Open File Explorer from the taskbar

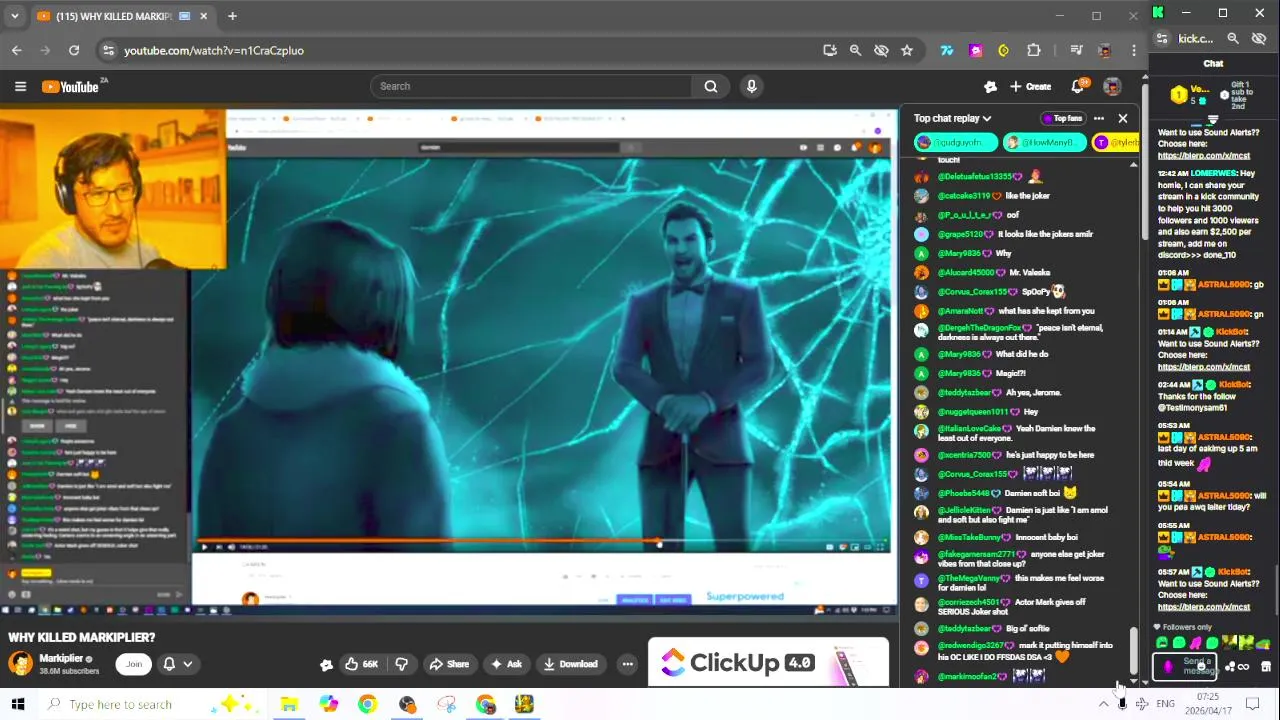click(289, 704)
